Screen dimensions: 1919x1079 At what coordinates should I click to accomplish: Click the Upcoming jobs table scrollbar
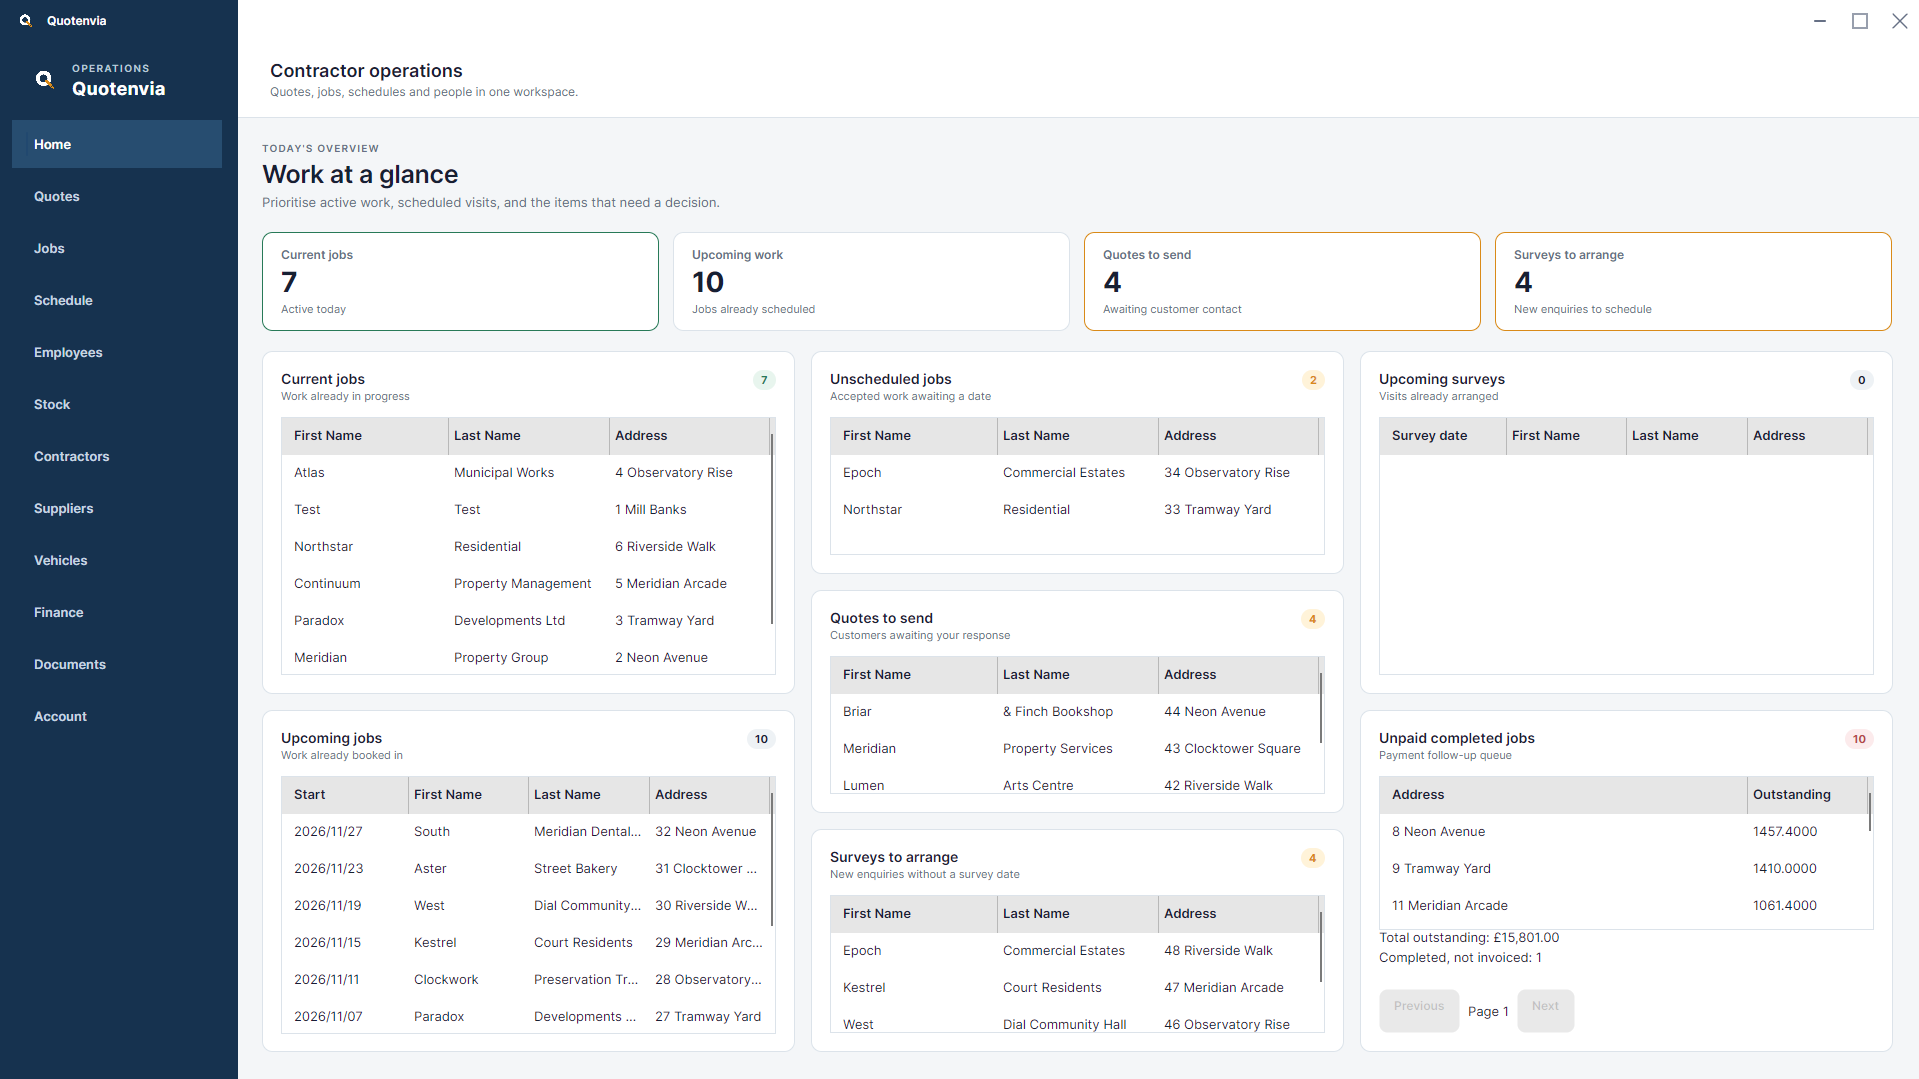click(772, 858)
